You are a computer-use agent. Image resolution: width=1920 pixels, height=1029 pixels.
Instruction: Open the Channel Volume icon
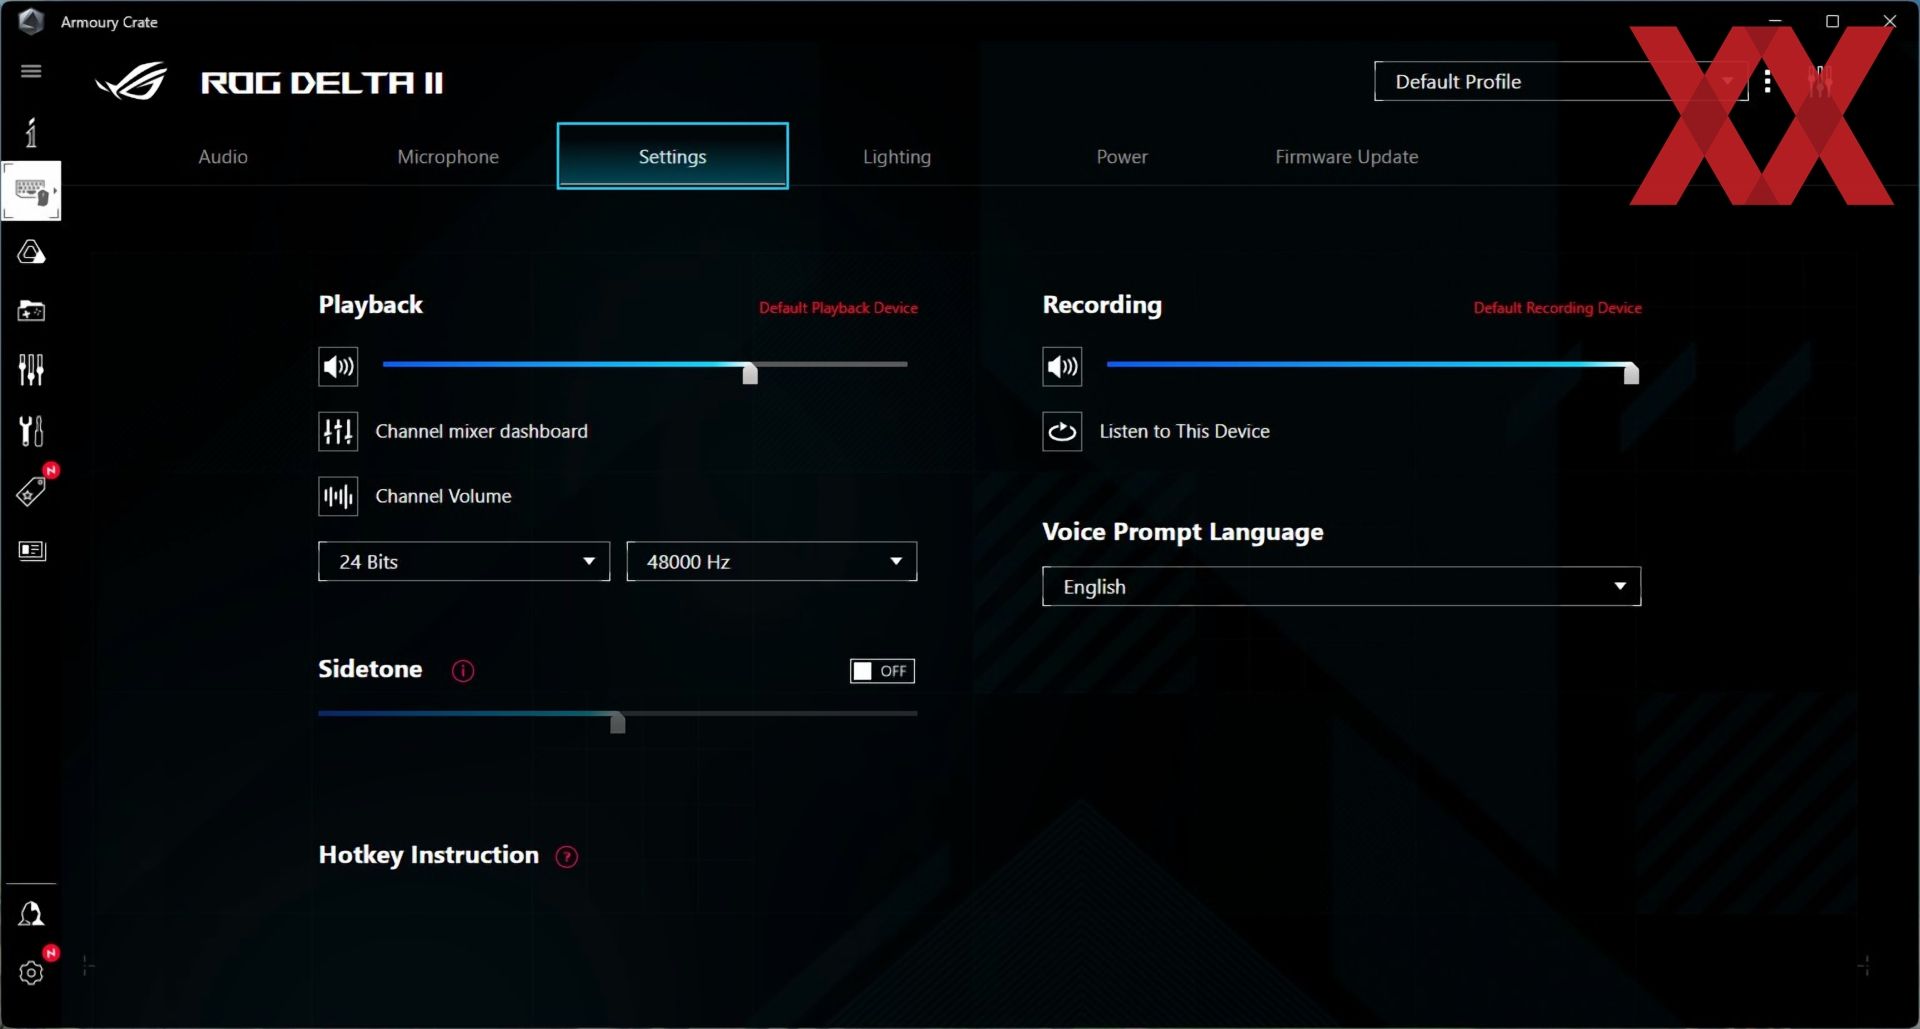point(338,496)
